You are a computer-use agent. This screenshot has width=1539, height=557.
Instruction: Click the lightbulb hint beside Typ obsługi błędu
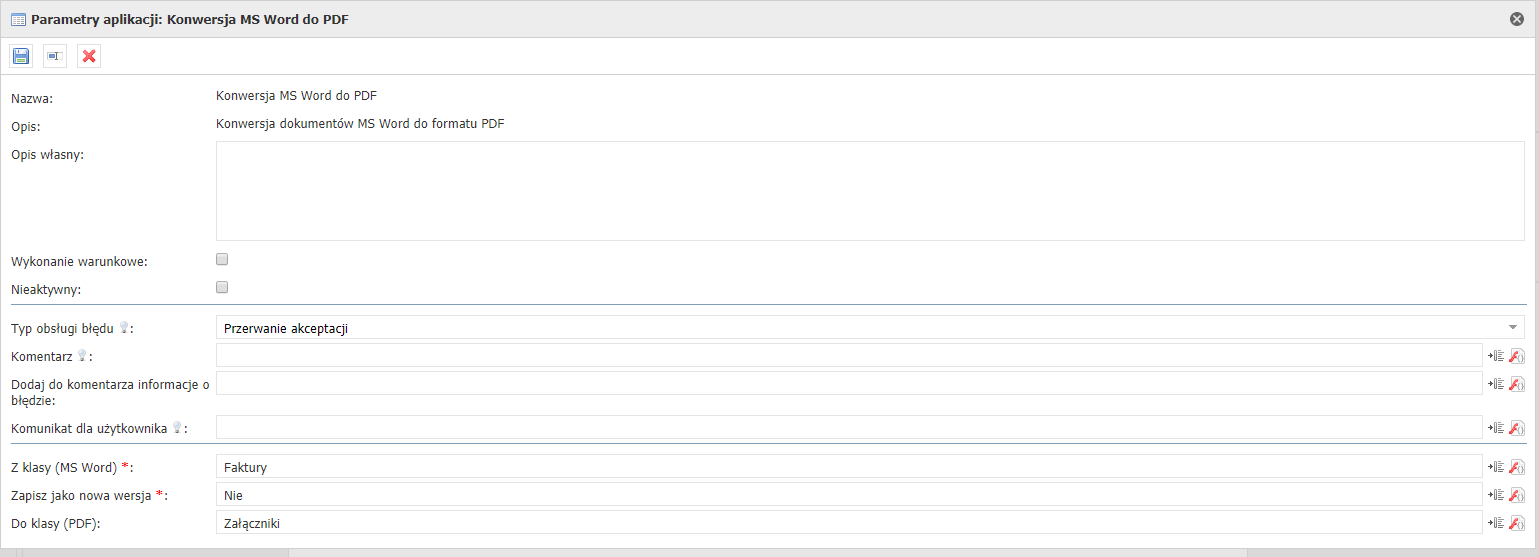tap(124, 327)
